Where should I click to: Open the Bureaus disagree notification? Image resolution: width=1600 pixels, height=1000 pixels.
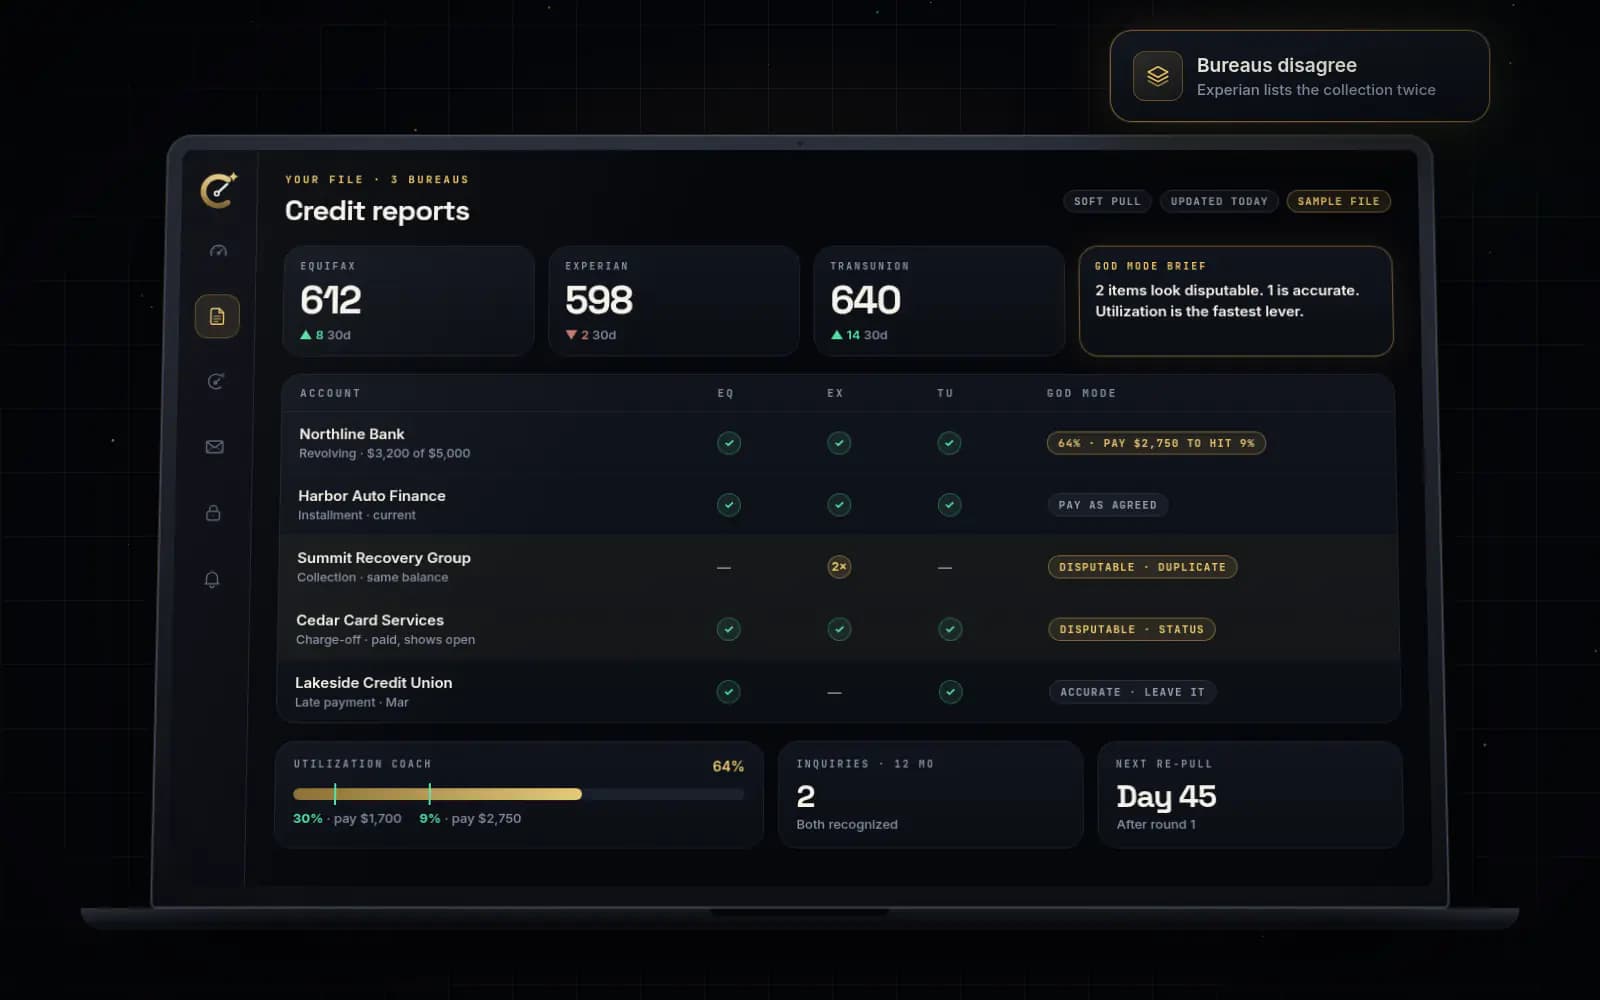click(1299, 76)
